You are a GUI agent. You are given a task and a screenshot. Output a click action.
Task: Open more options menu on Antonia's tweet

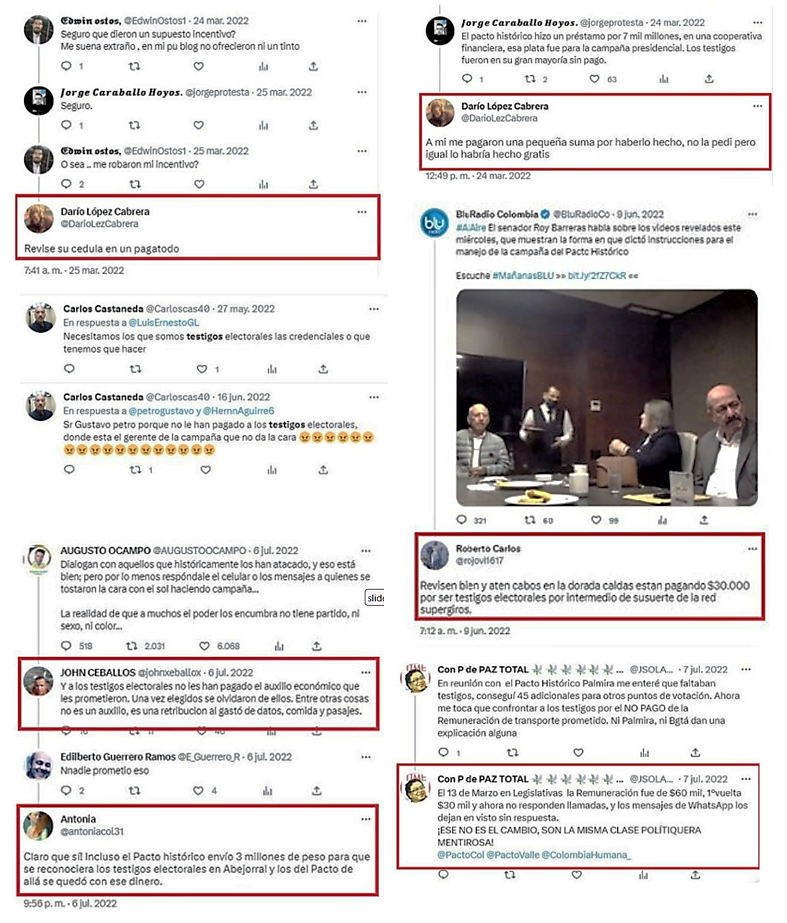pos(366,819)
